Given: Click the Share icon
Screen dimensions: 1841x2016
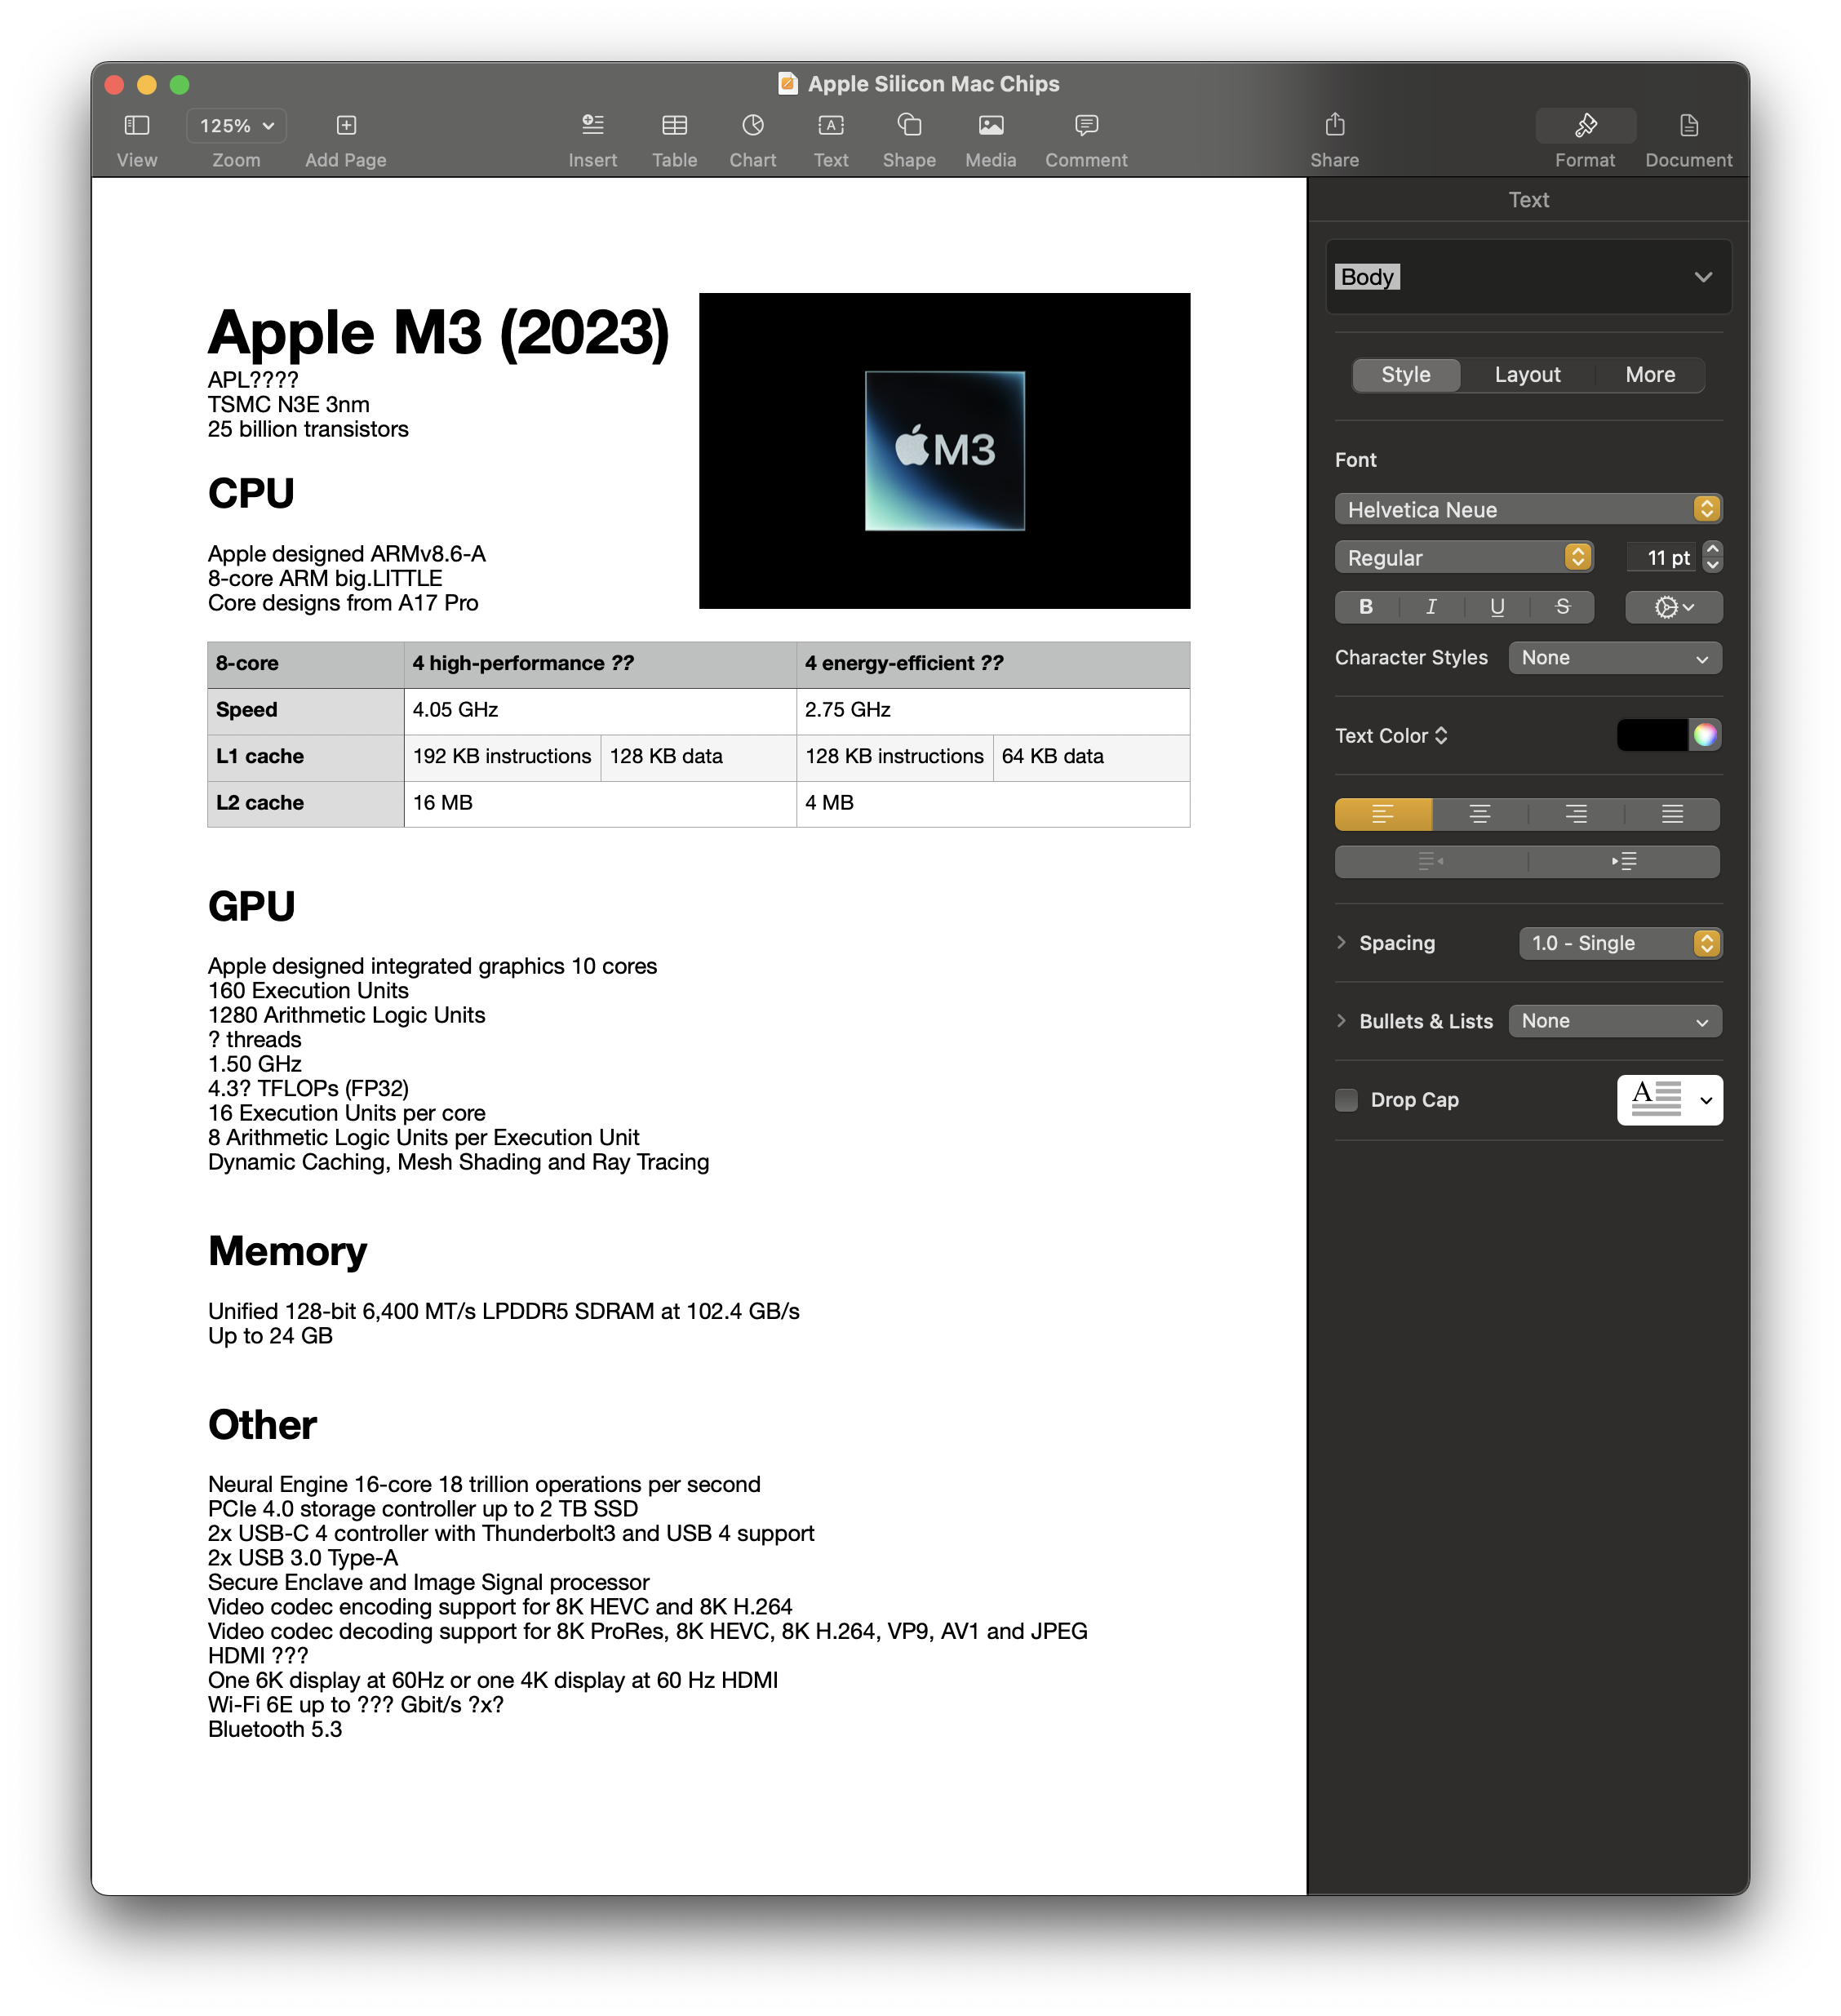Looking at the screenshot, I should (1334, 126).
